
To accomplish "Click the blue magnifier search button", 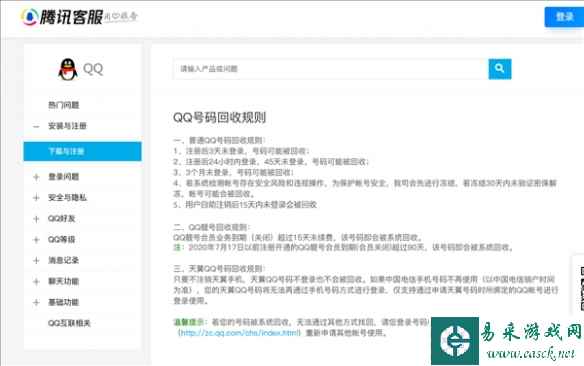I will point(499,69).
